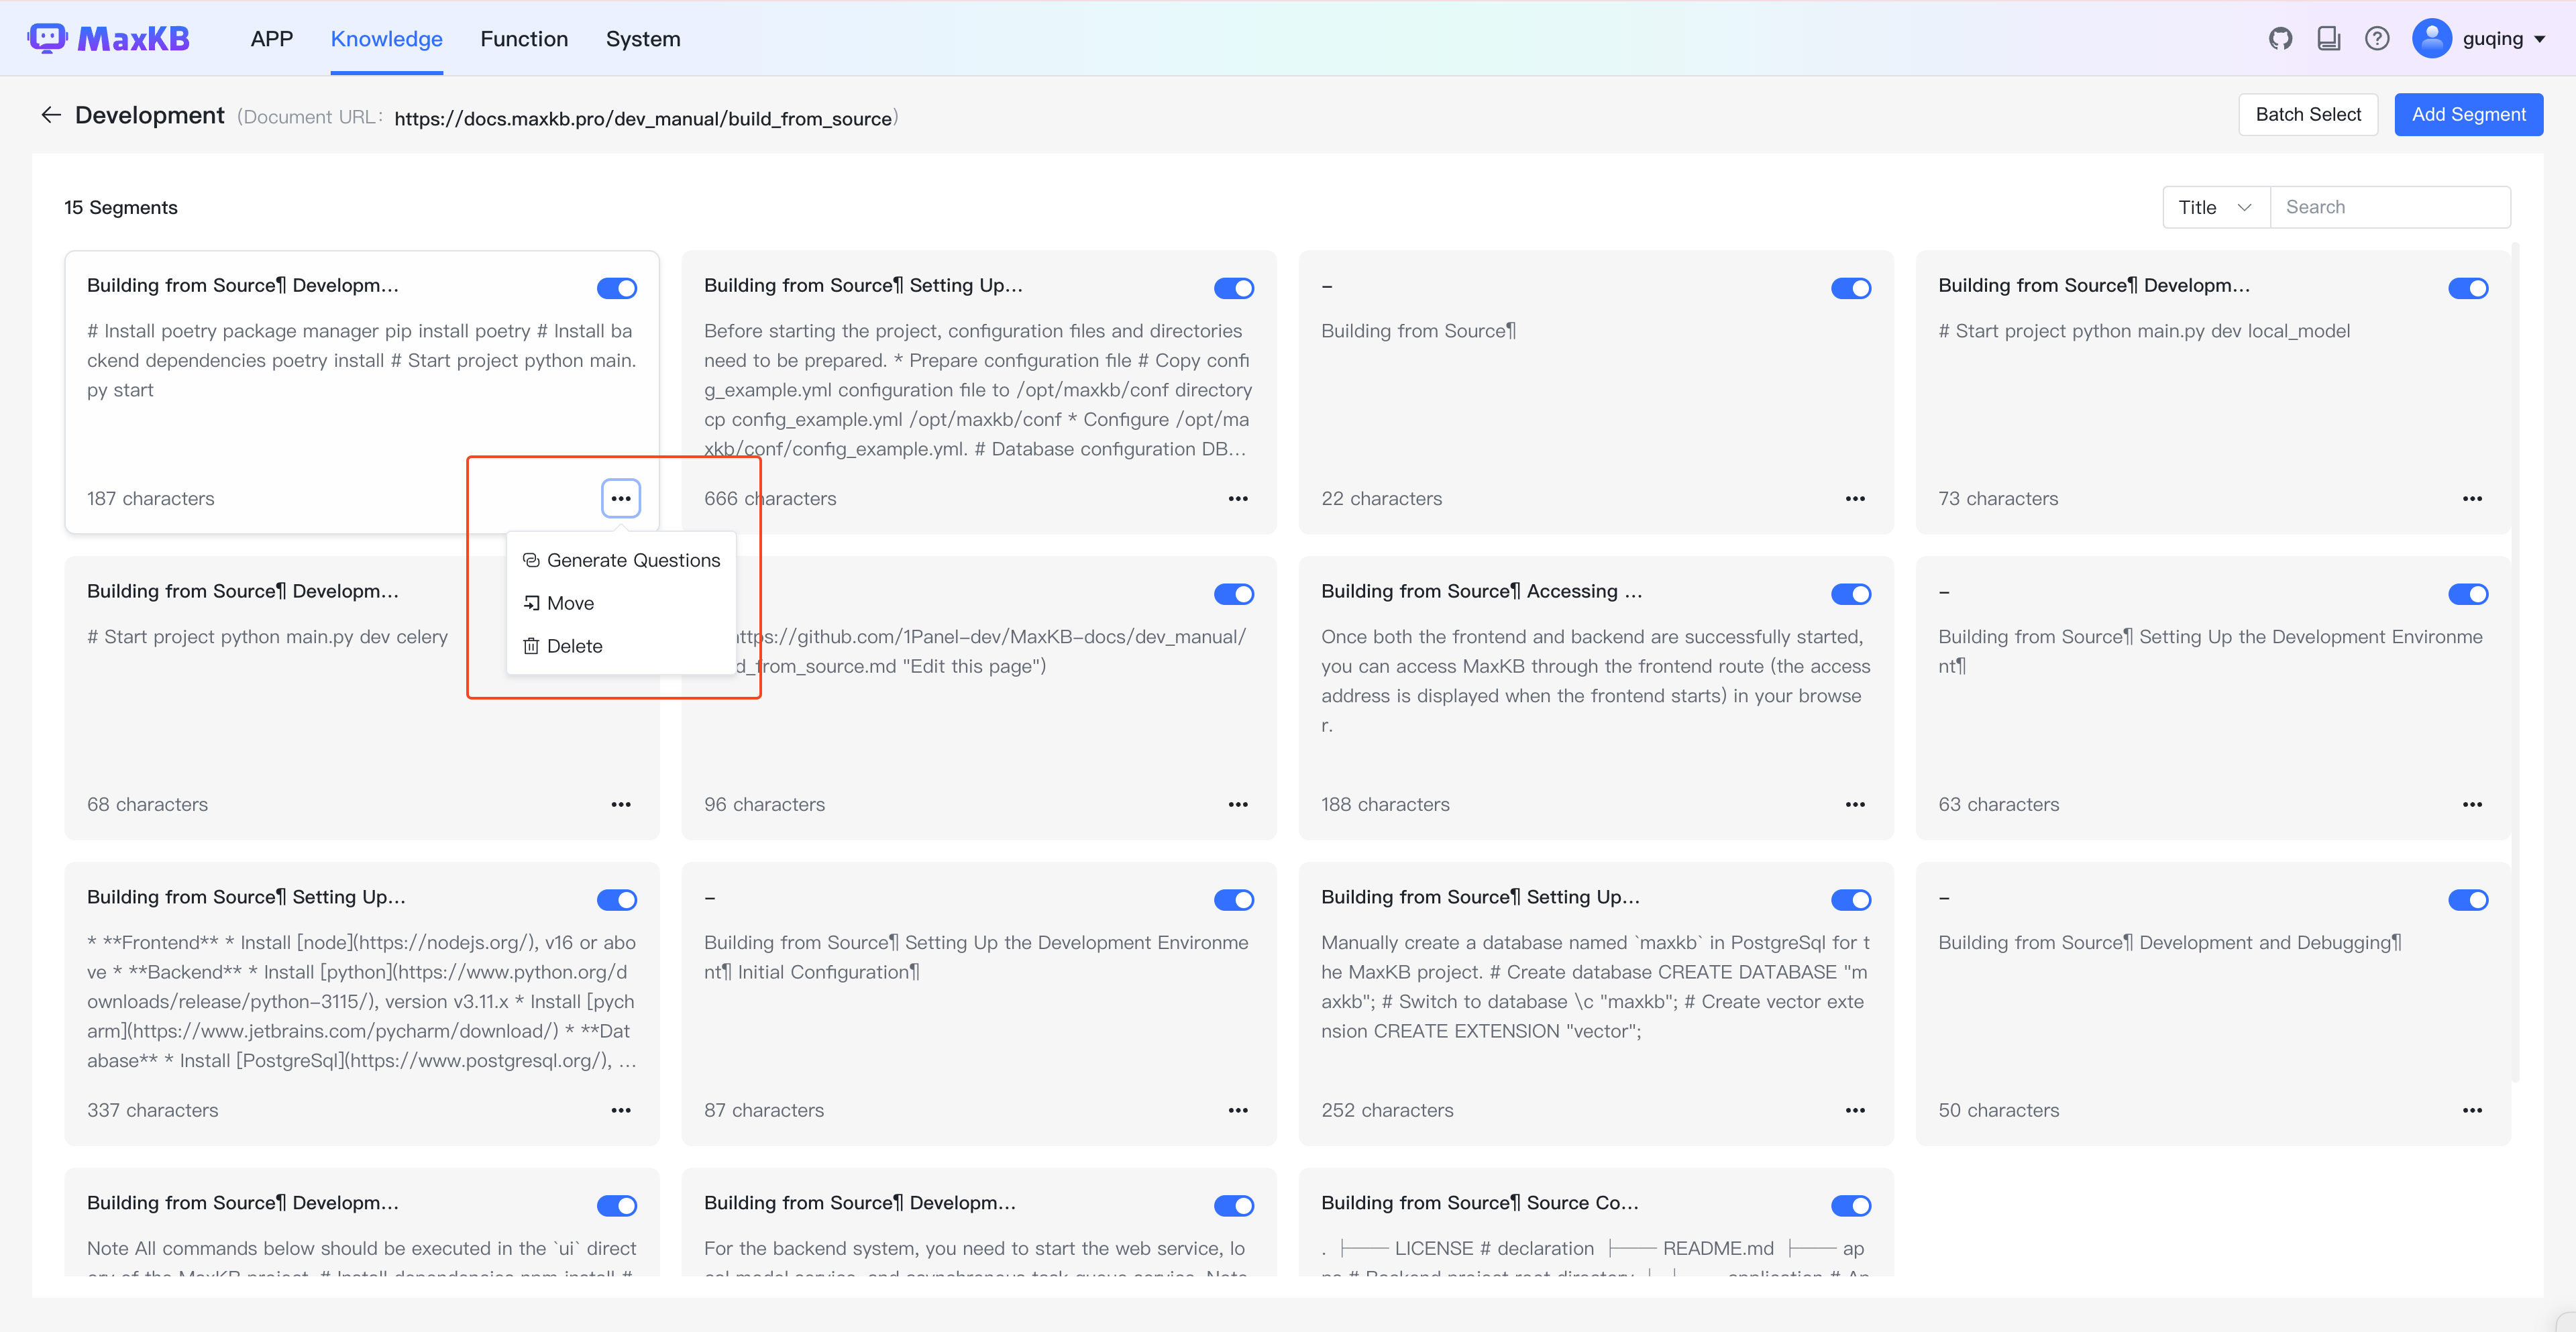
Task: Open more options on the 50 characters card
Action: pos(2472,1110)
